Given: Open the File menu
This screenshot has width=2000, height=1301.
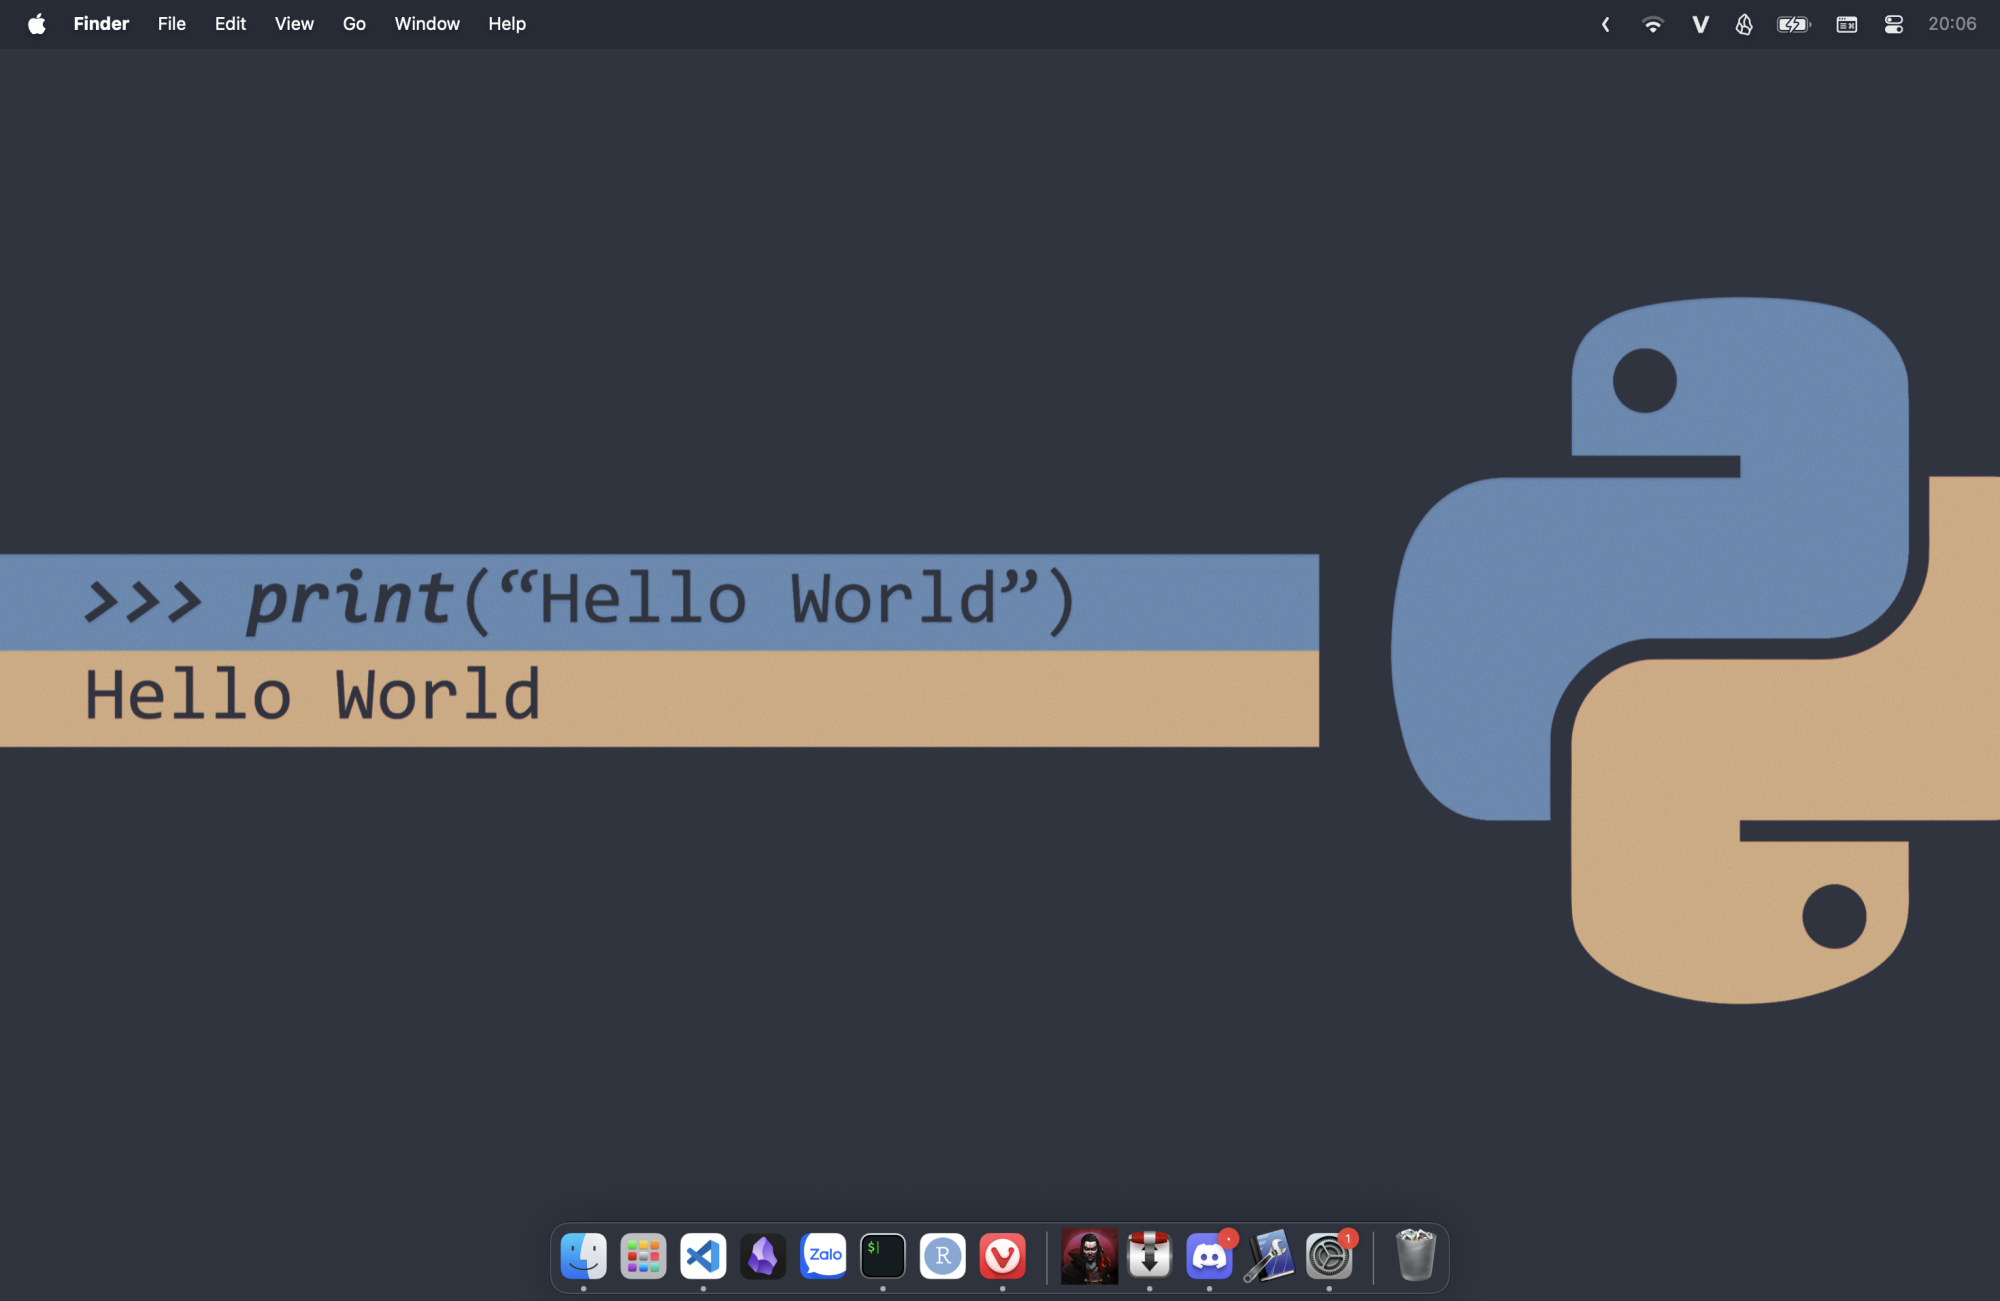Looking at the screenshot, I should point(171,24).
